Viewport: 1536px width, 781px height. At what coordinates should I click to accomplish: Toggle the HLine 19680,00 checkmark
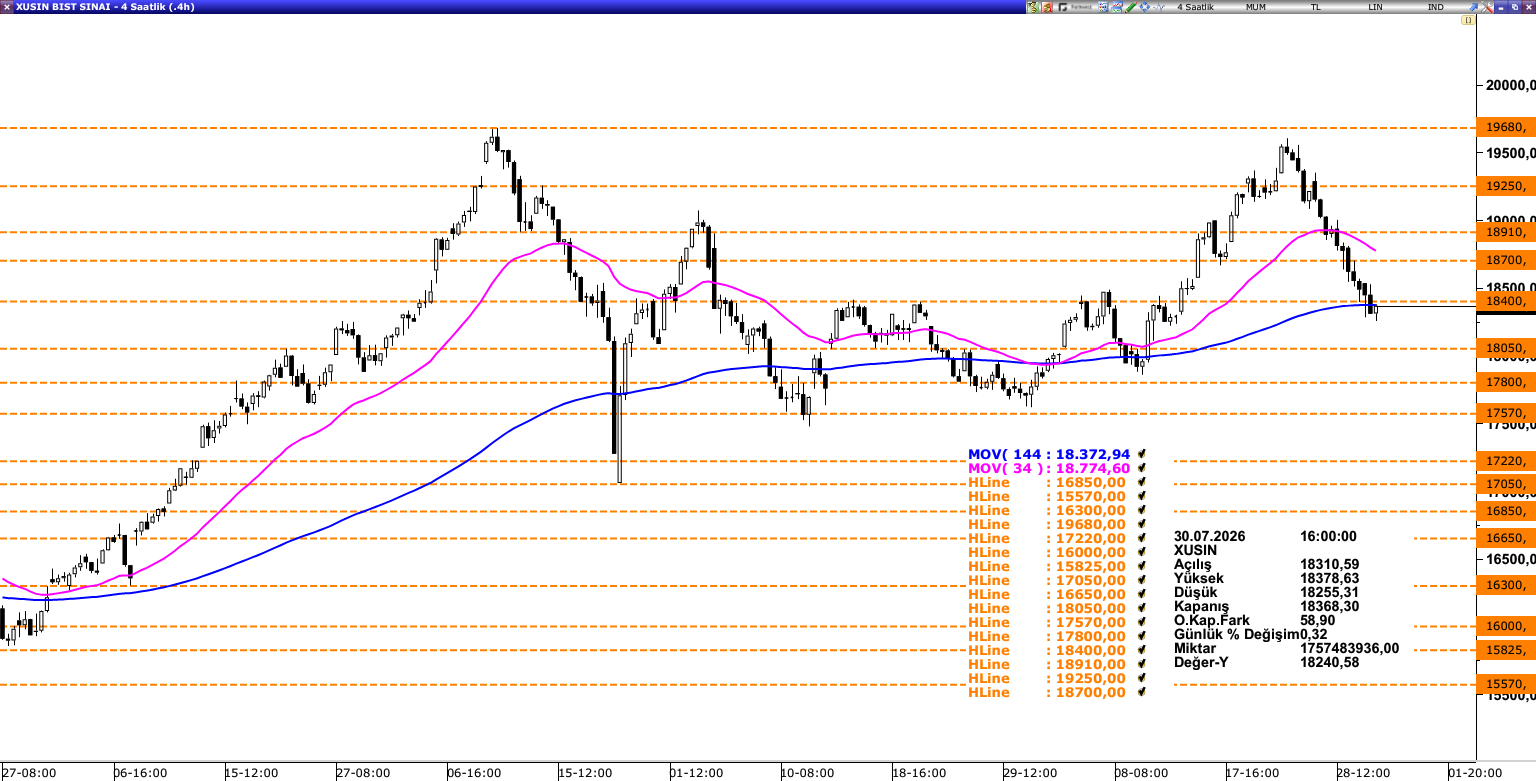click(1141, 524)
